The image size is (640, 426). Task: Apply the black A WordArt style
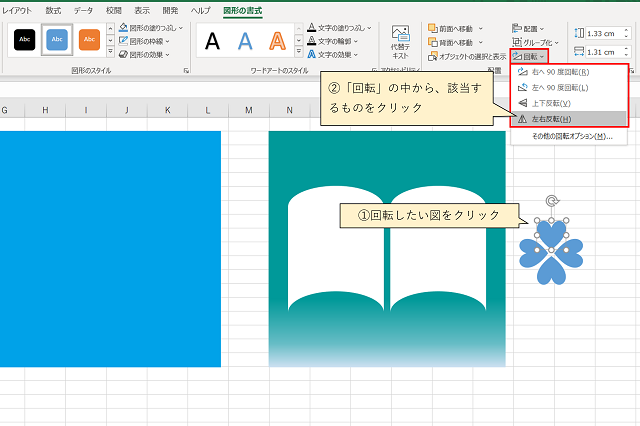click(212, 41)
